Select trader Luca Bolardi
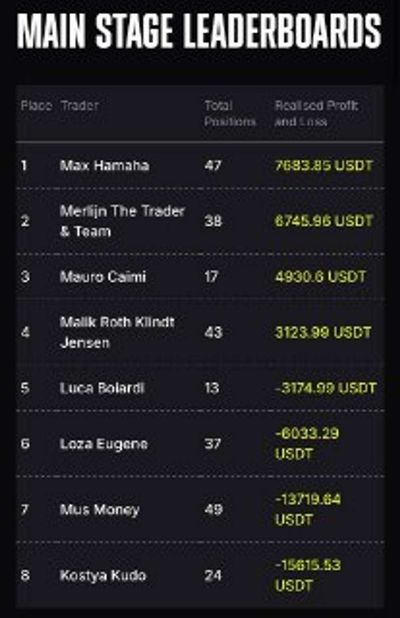 (x=102, y=388)
